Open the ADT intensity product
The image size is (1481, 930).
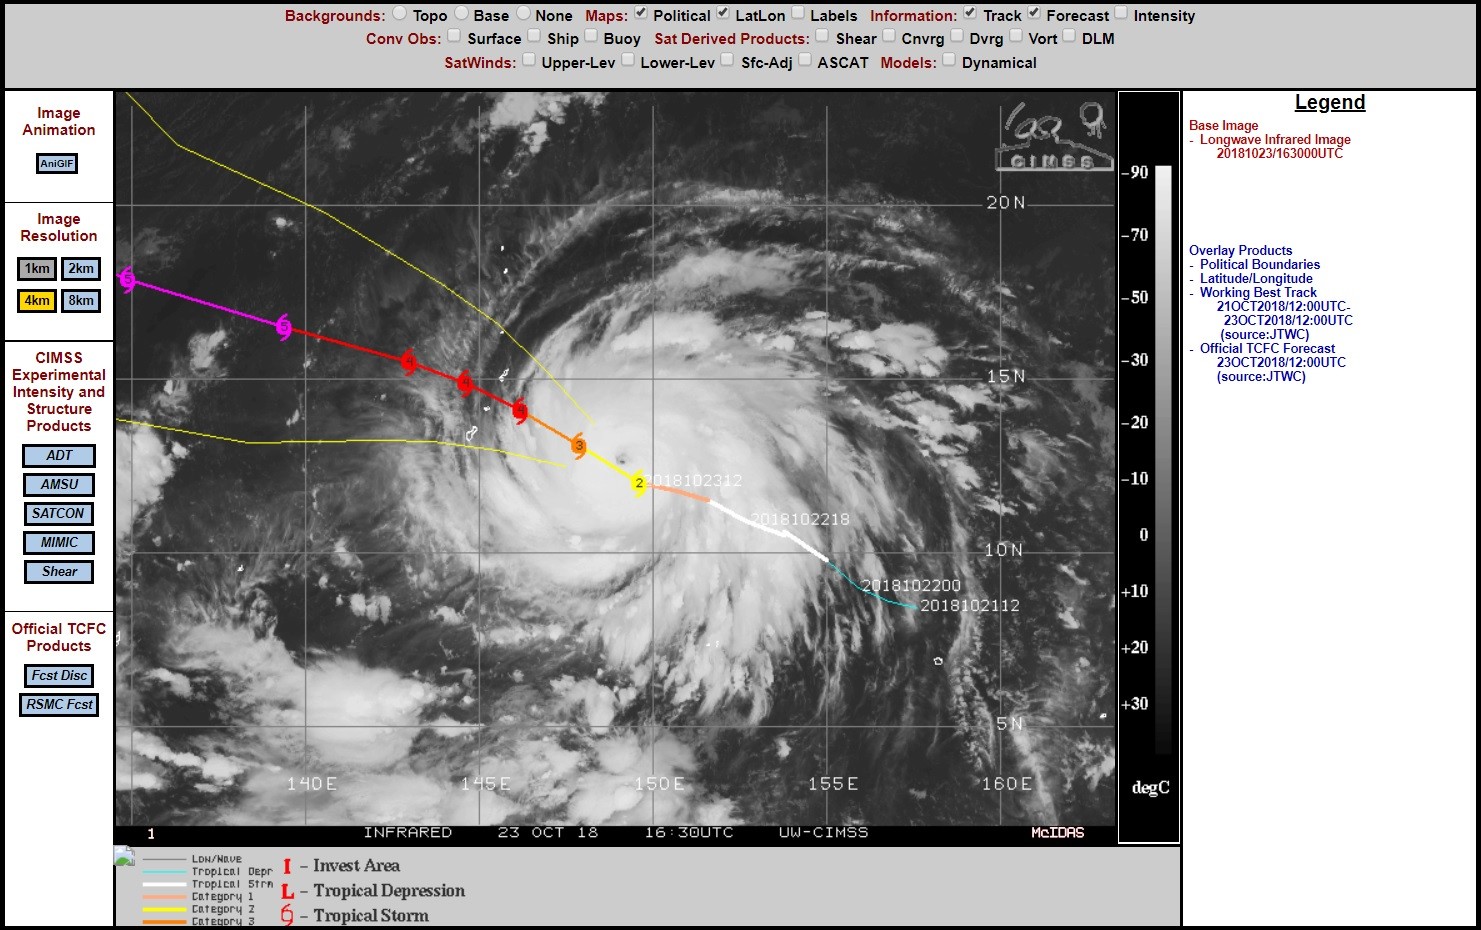59,456
